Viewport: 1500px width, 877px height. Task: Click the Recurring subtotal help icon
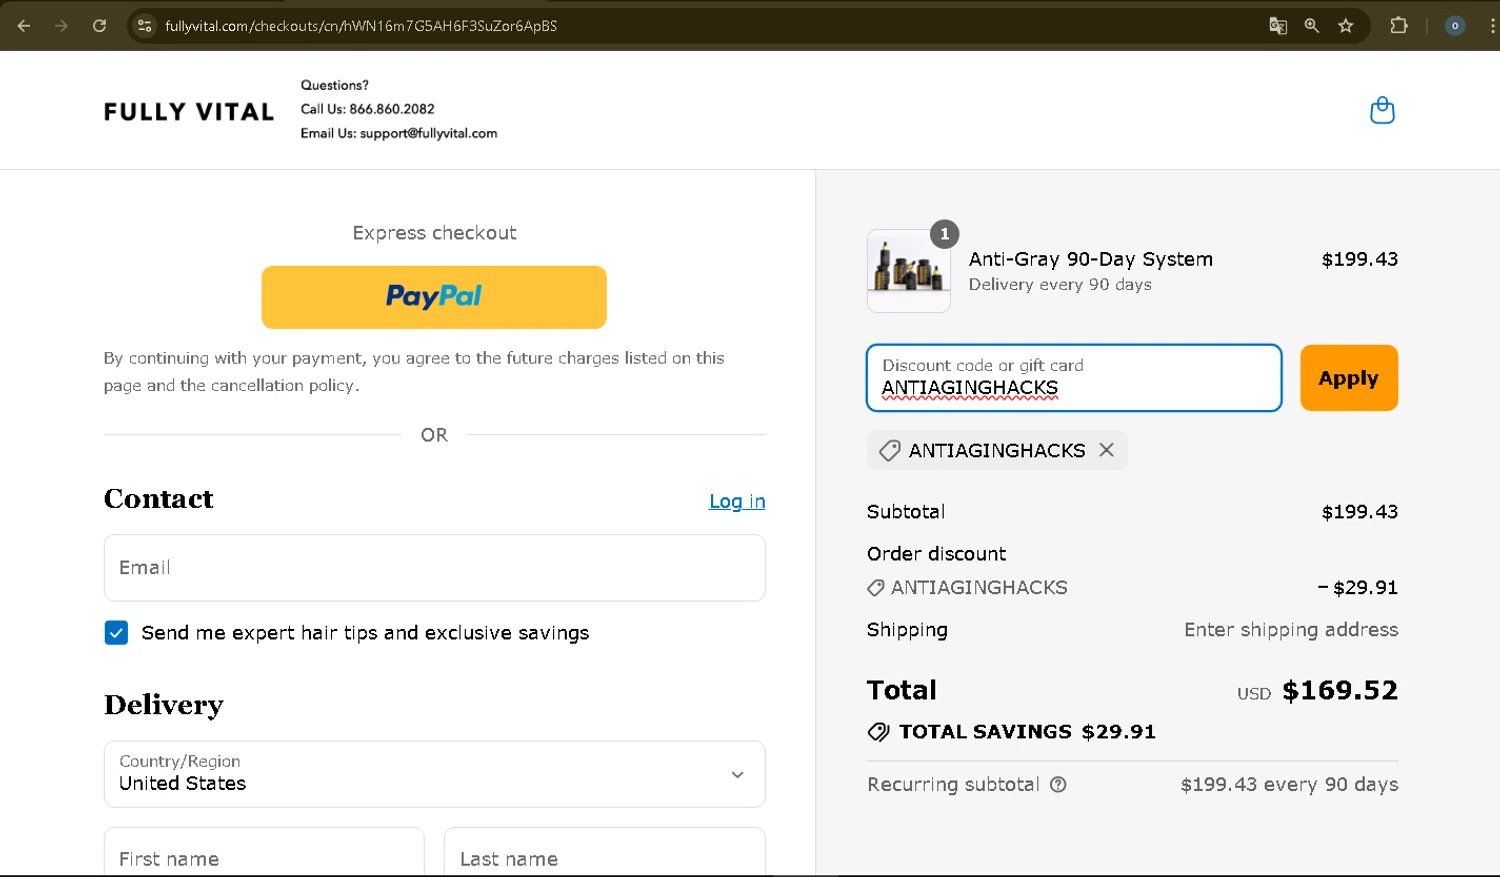point(1058,785)
